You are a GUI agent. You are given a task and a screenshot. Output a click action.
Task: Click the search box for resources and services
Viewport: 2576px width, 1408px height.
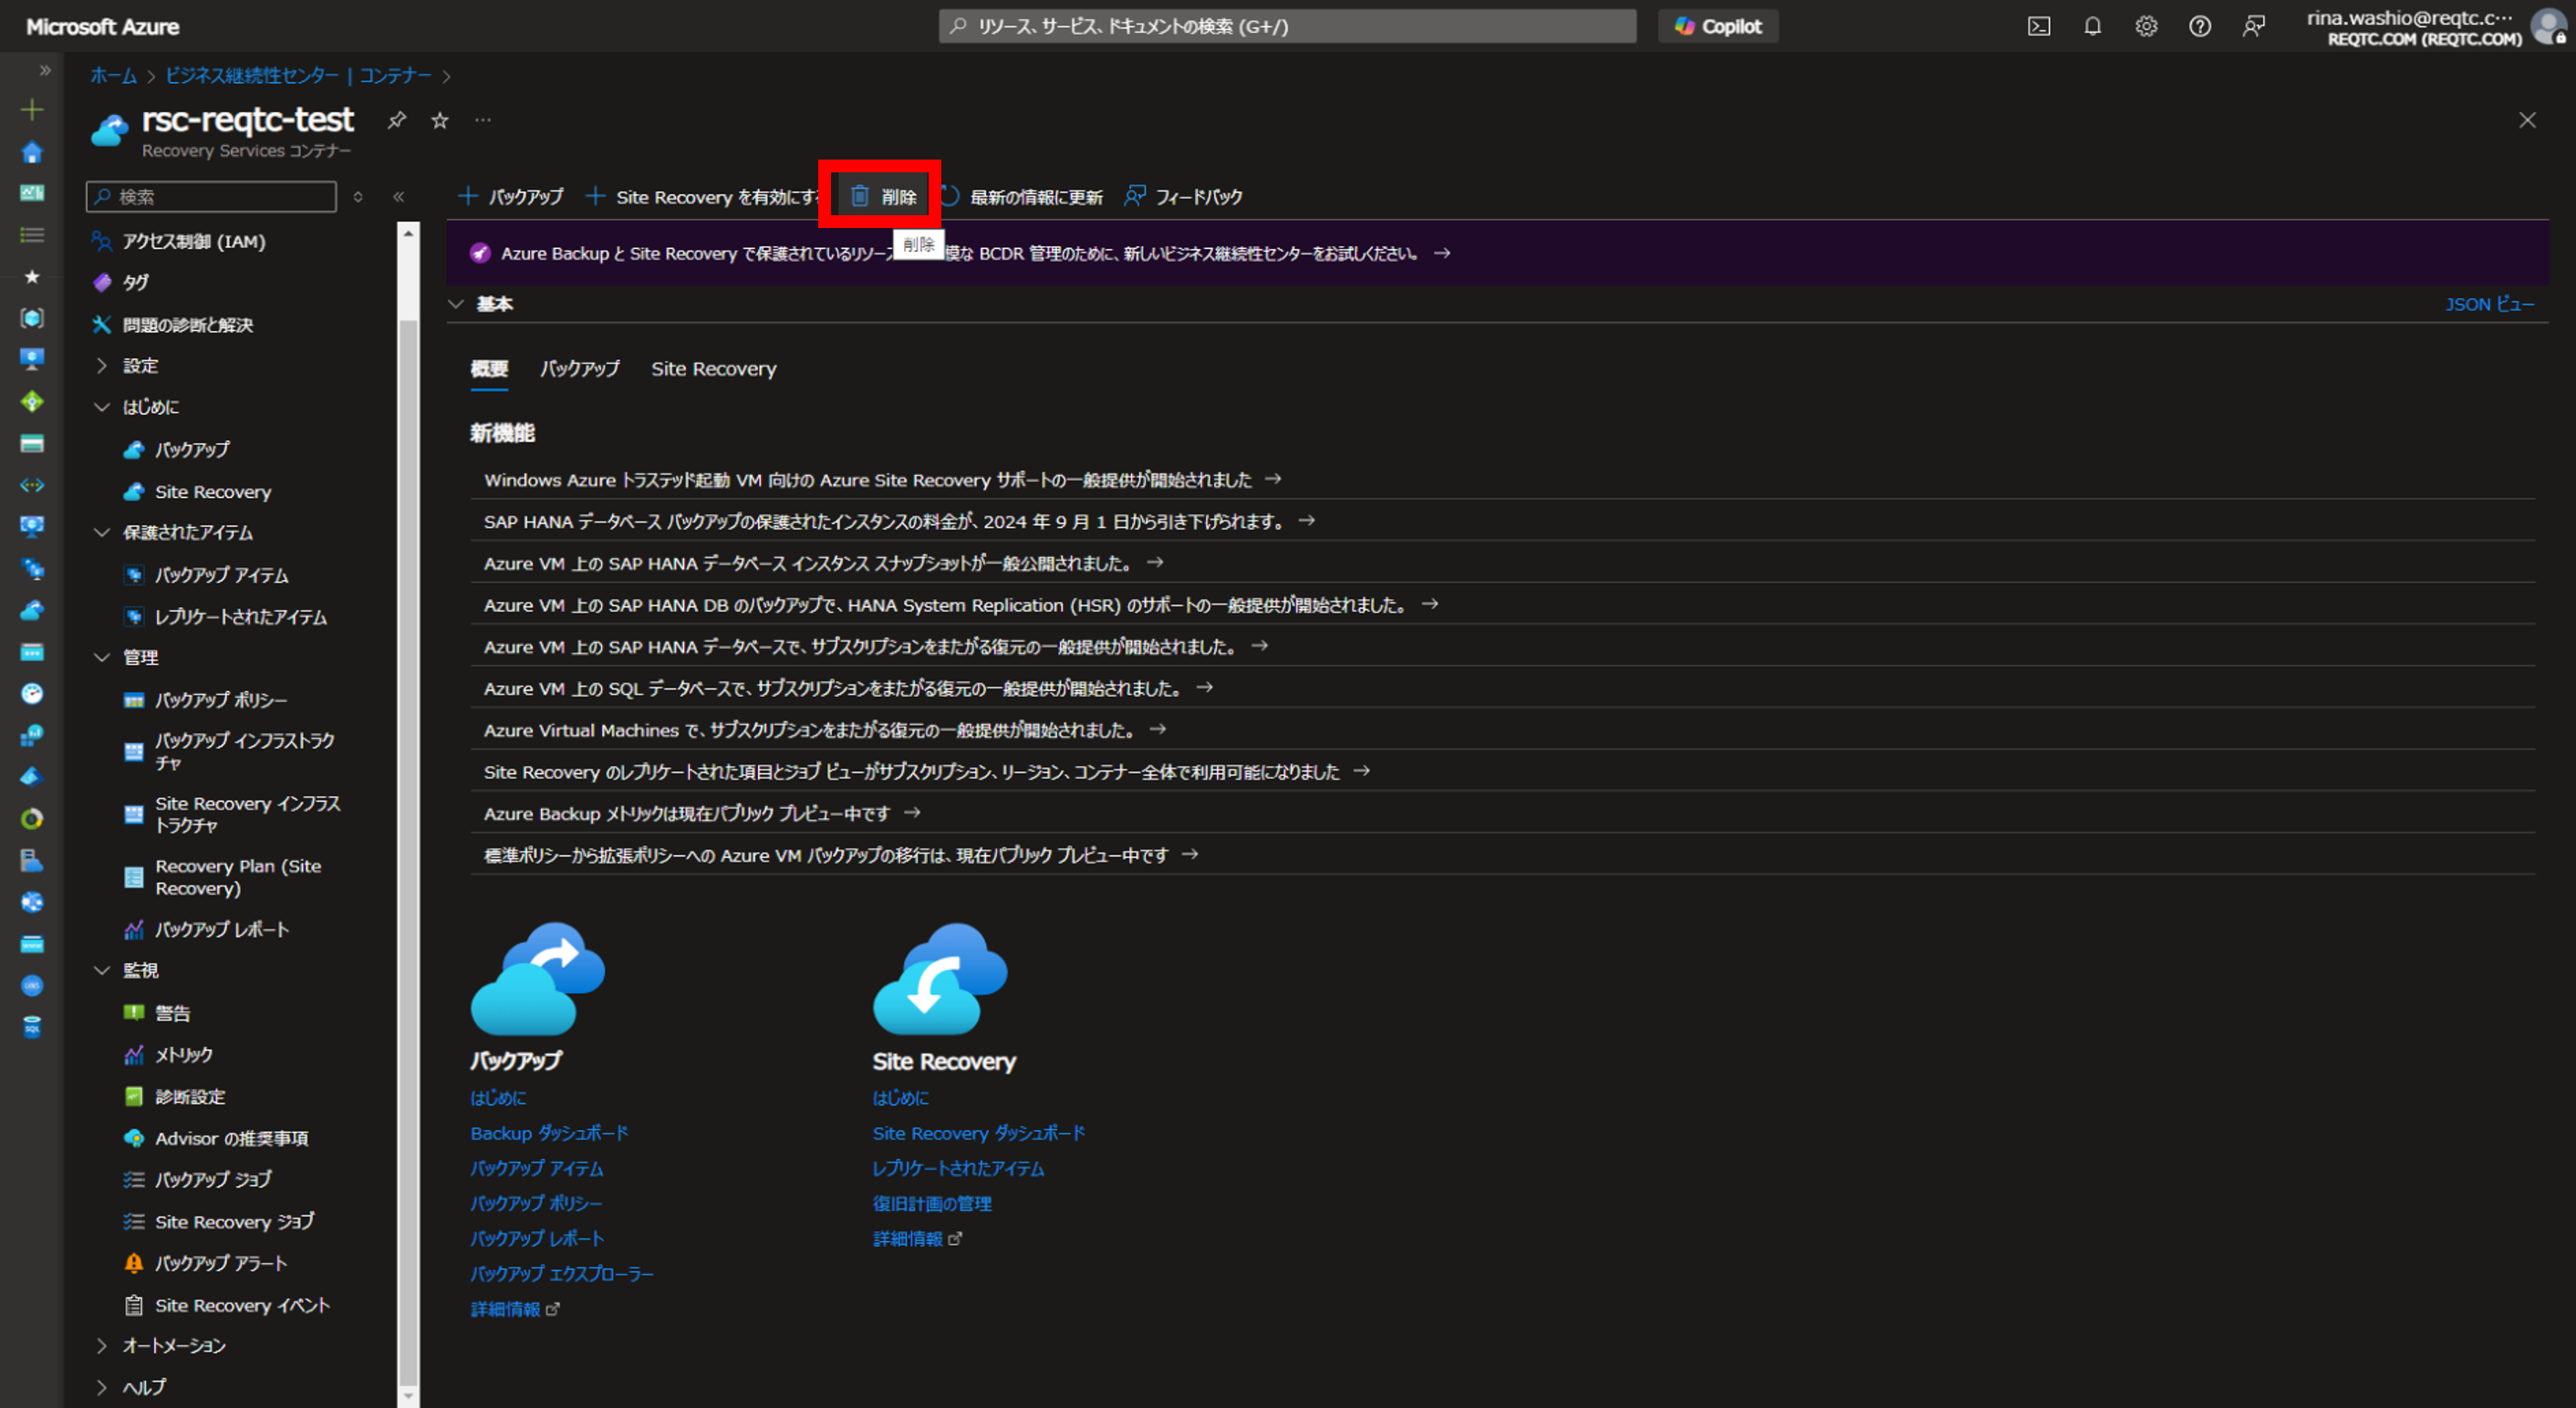(x=1287, y=27)
